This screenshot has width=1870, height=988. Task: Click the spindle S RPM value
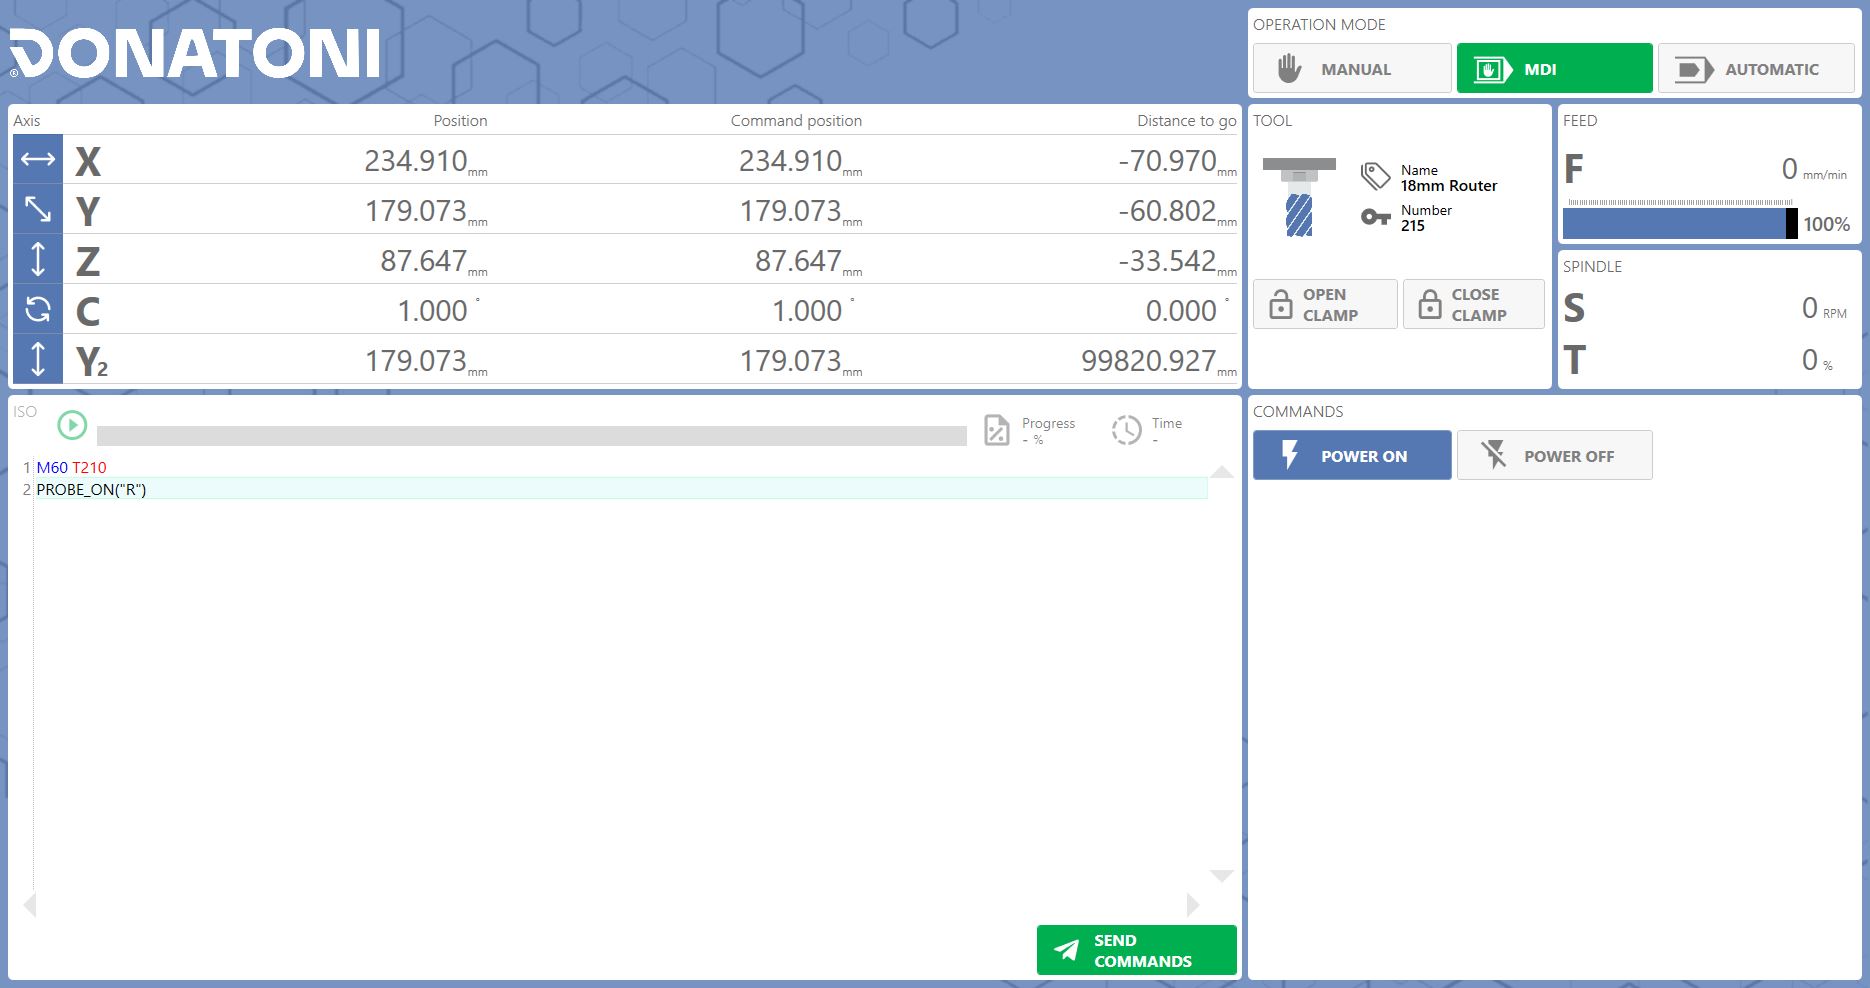tap(1809, 307)
